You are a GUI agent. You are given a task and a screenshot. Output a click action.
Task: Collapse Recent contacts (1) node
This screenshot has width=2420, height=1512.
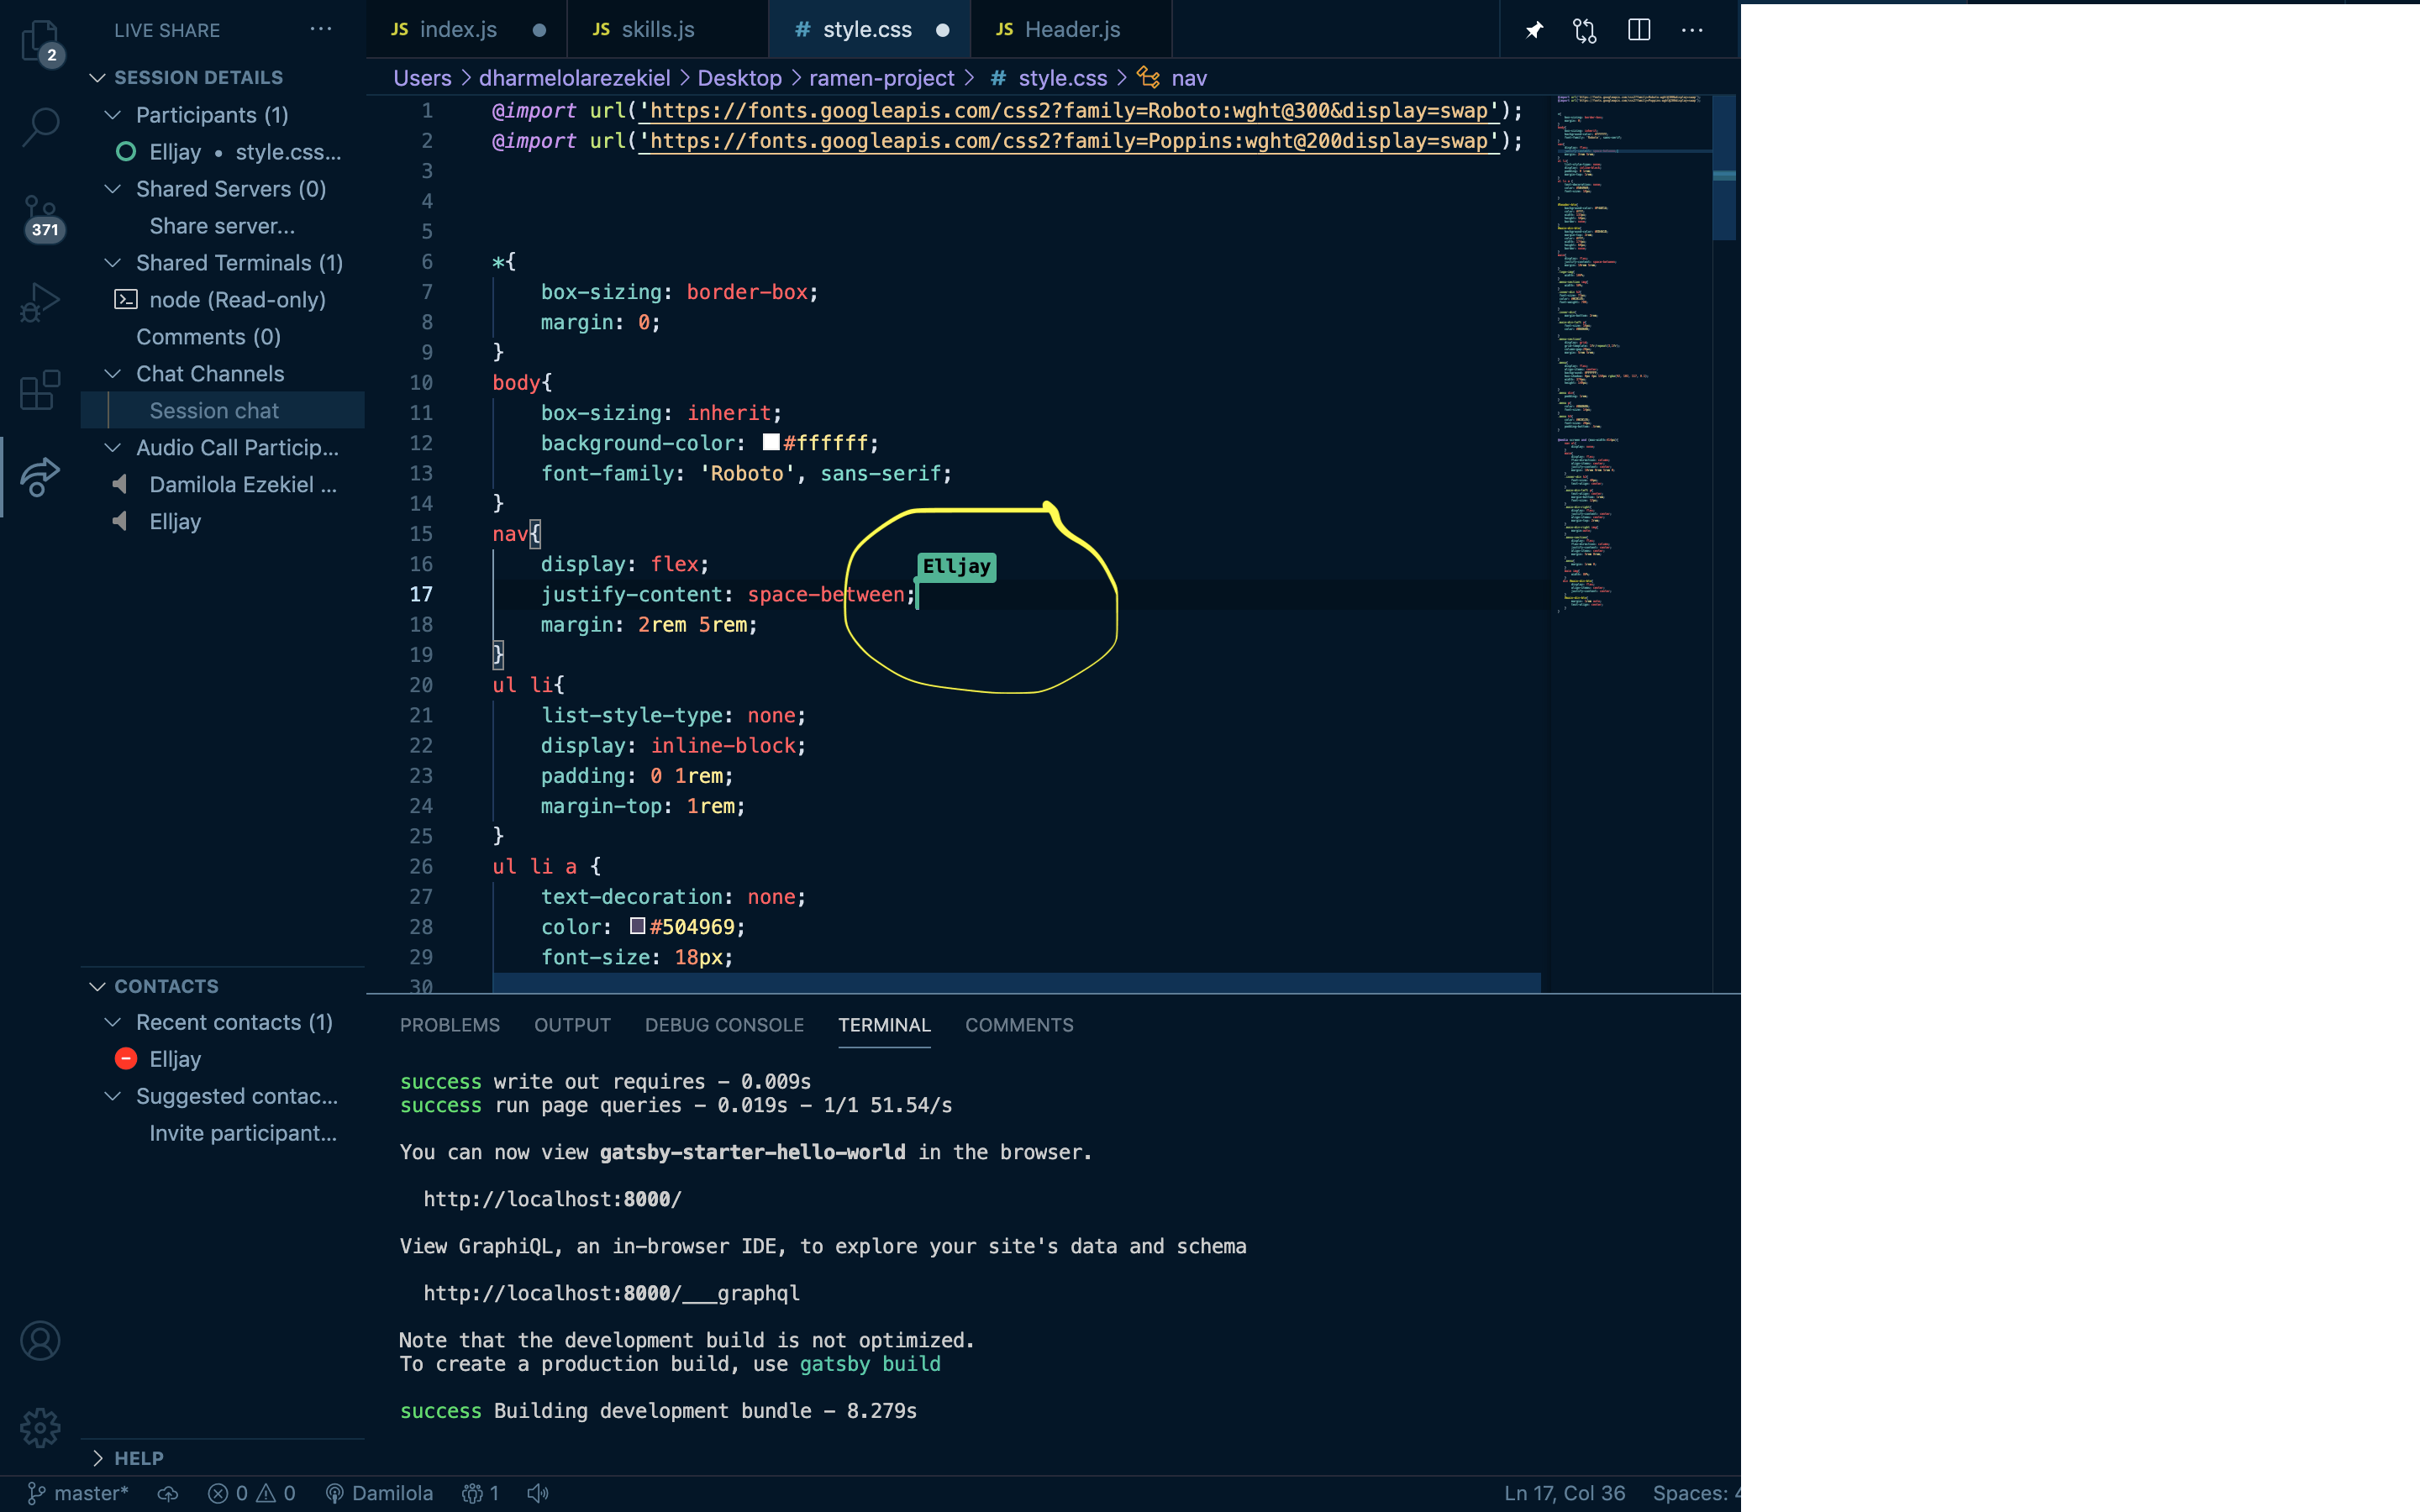pos(113,1022)
